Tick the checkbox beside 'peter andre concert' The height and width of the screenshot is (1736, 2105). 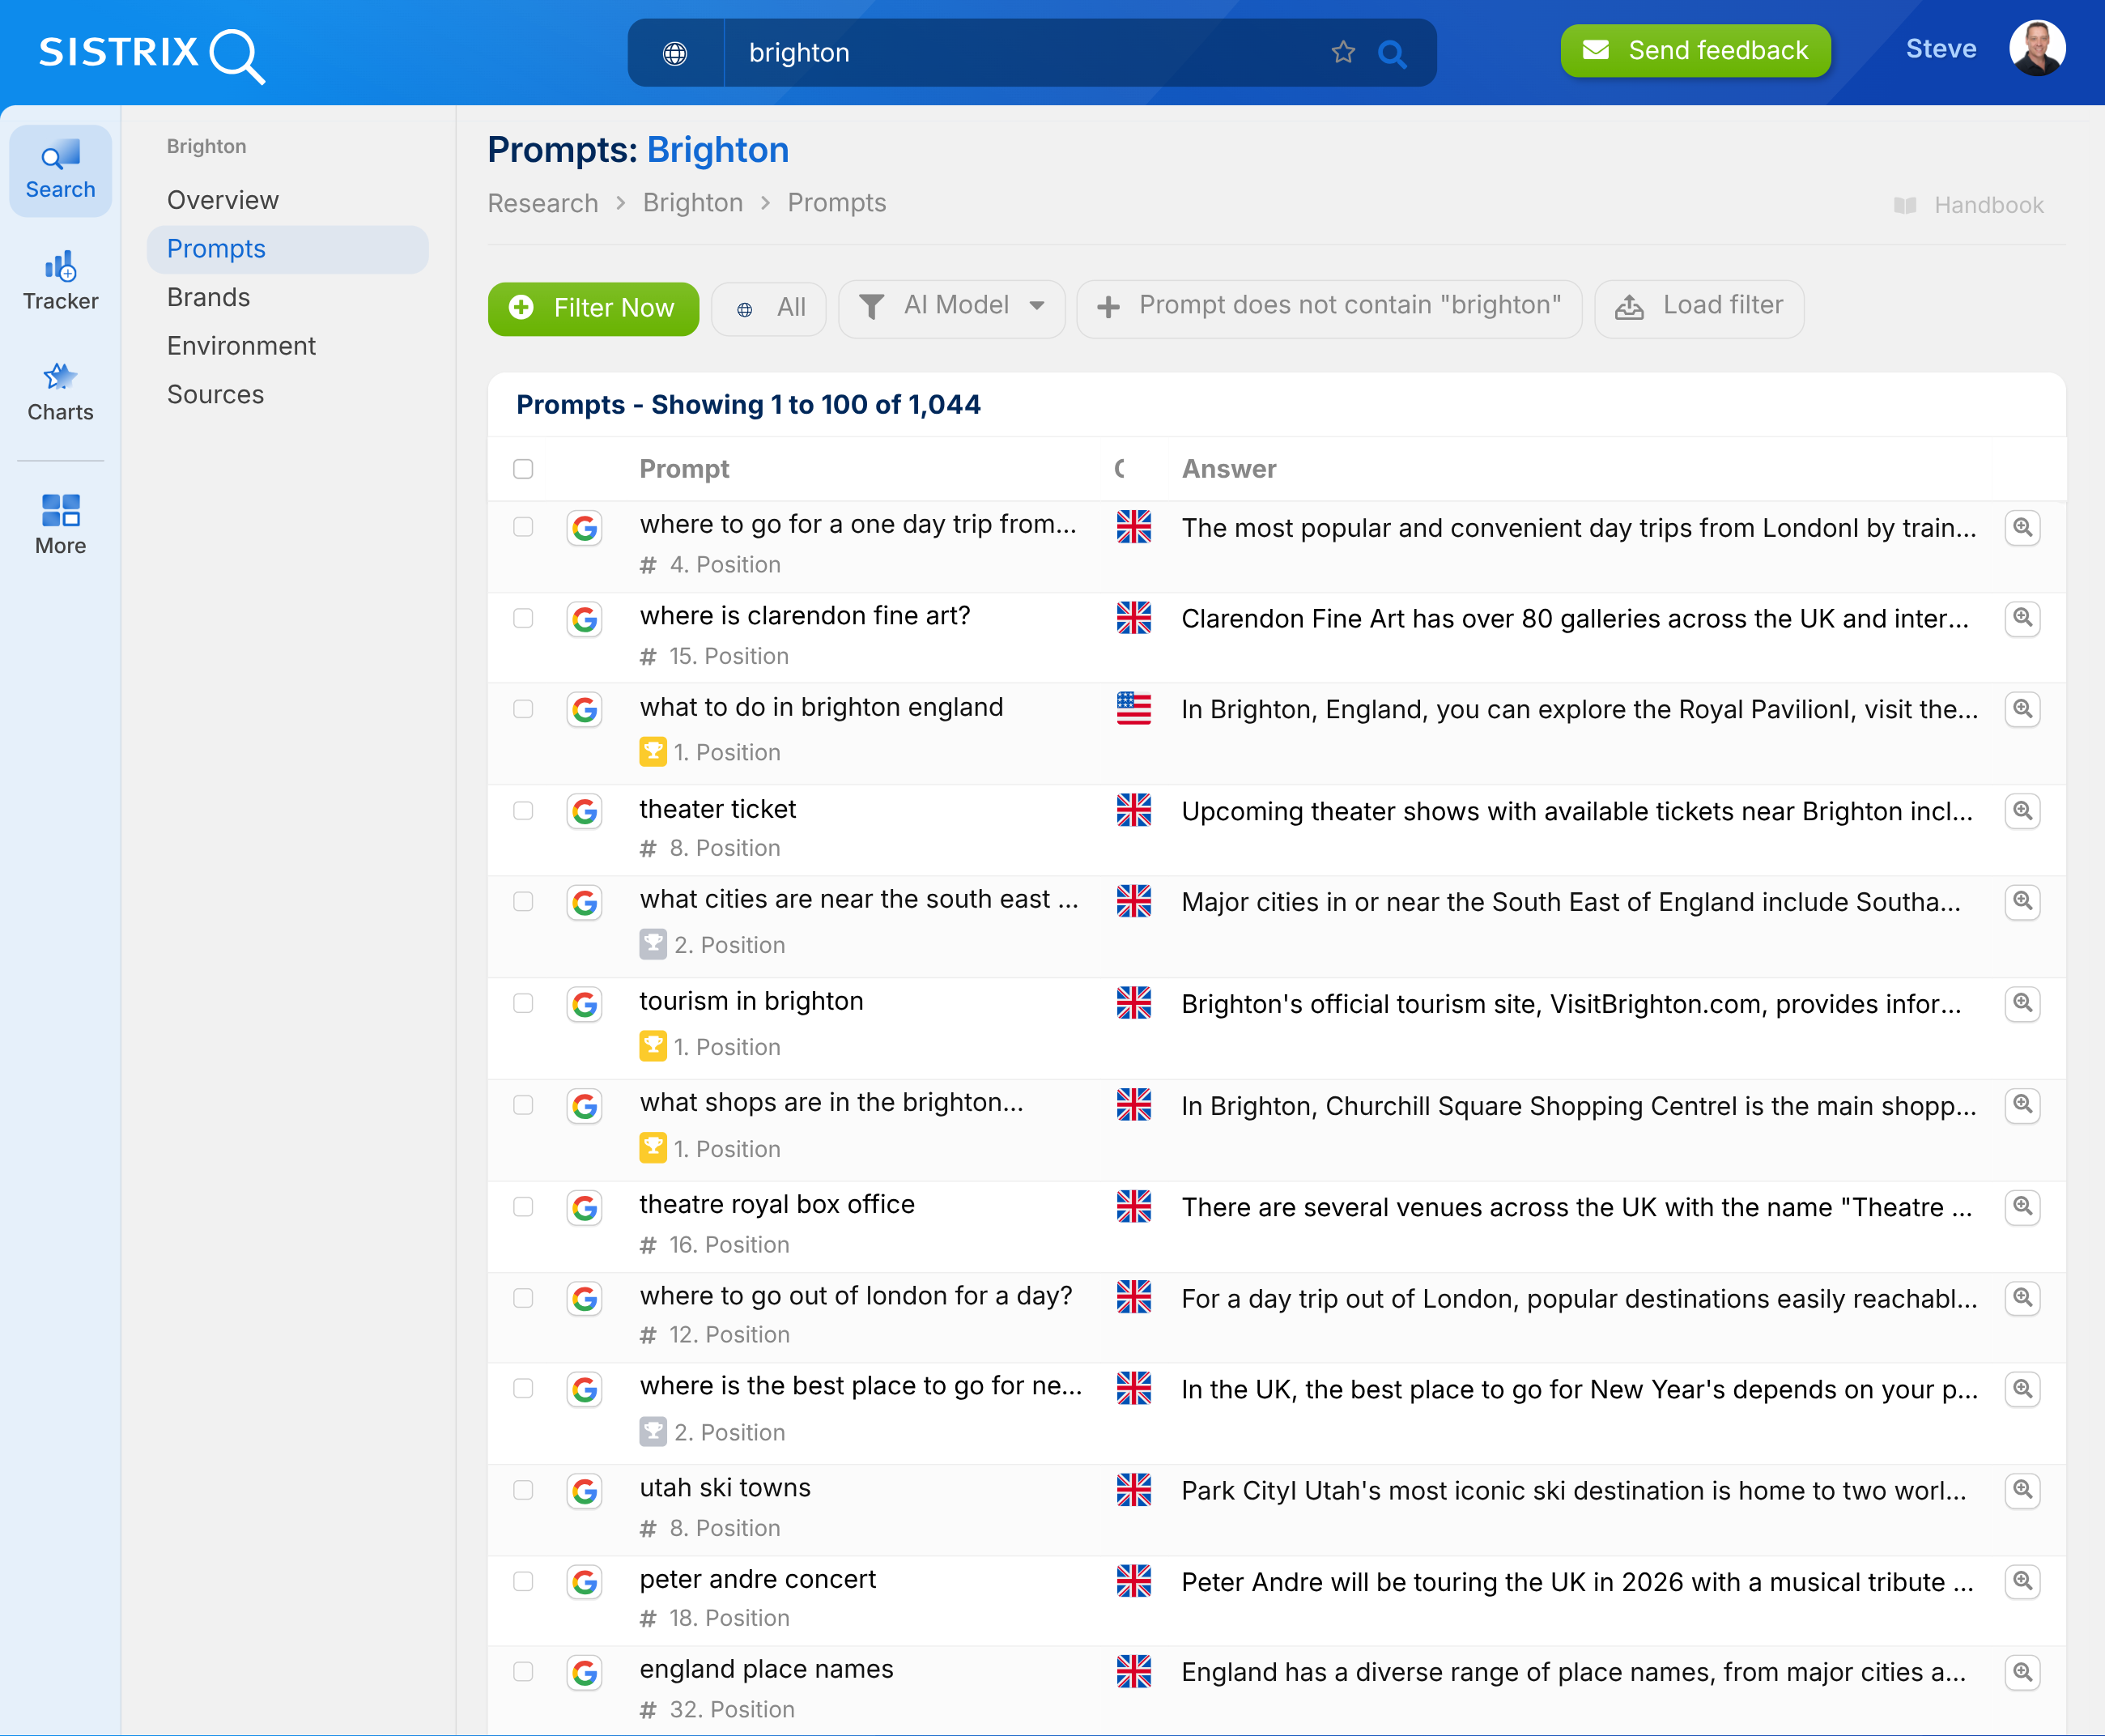(523, 1581)
